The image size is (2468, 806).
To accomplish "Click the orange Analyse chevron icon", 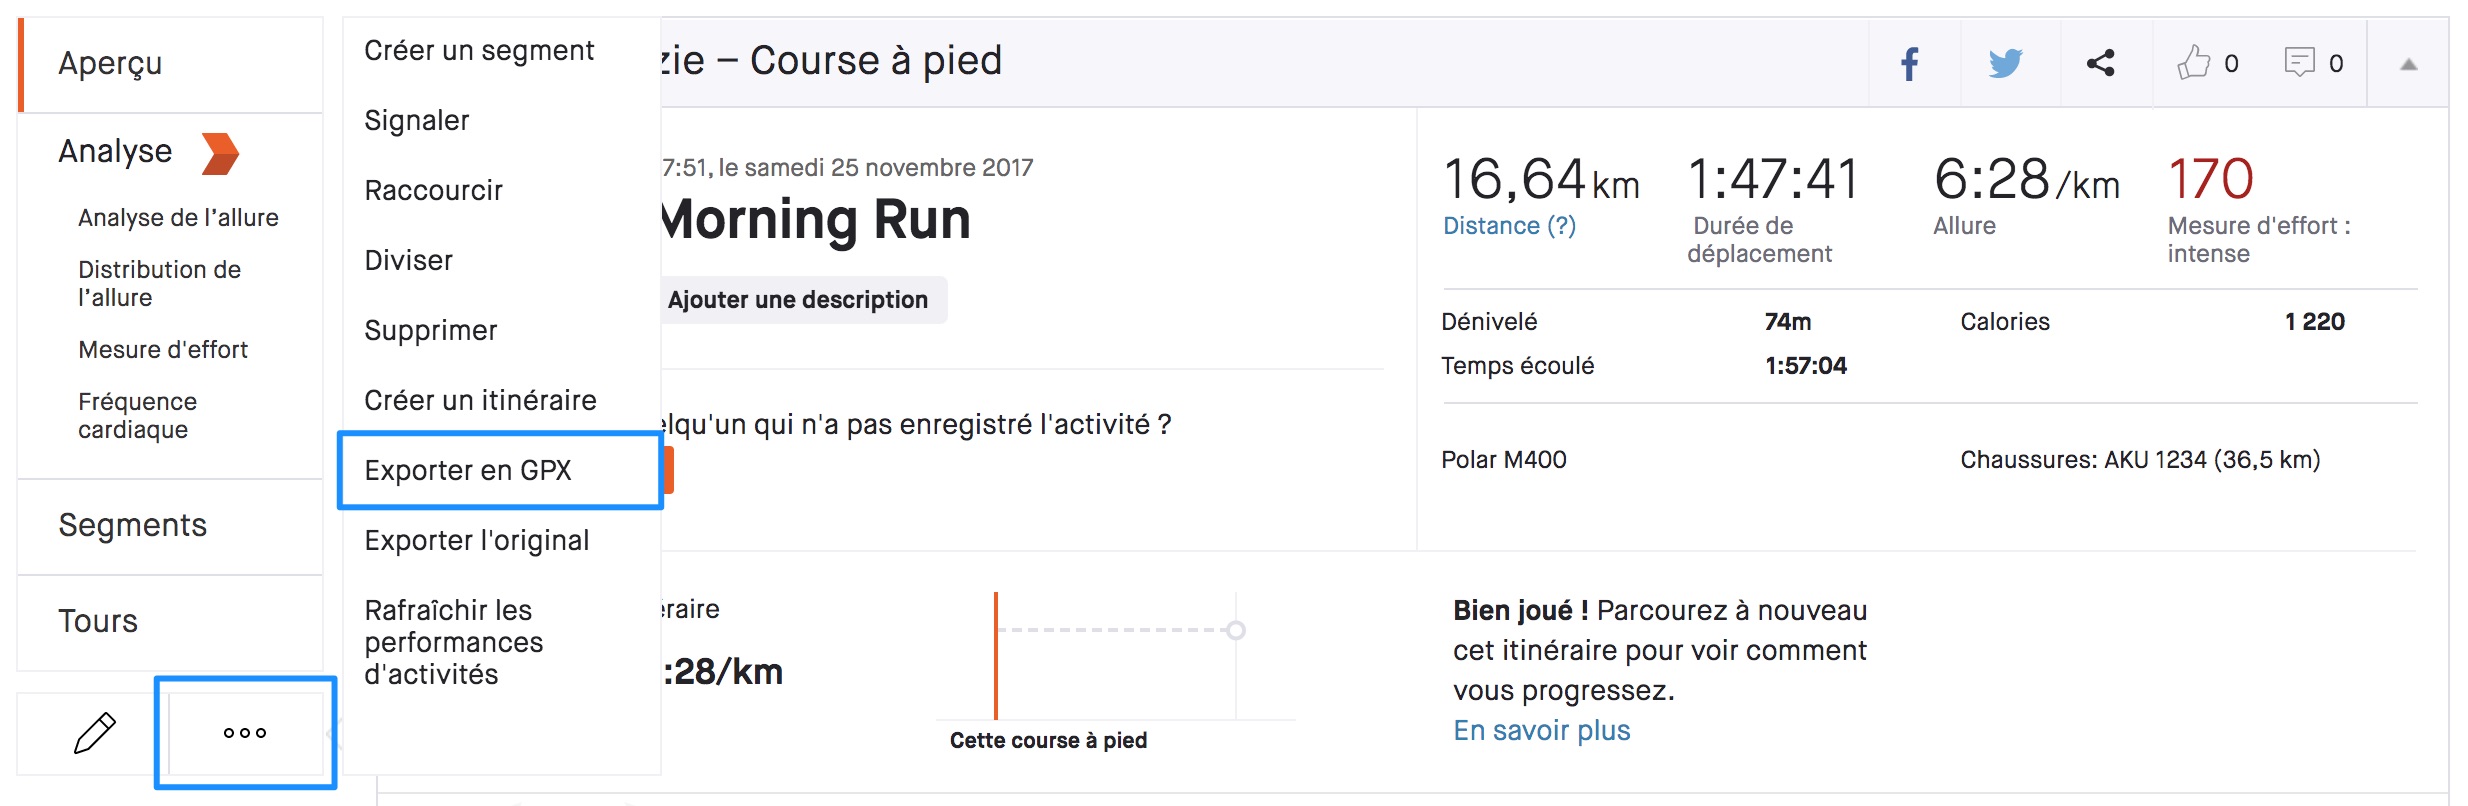I will pyautogui.click(x=220, y=153).
